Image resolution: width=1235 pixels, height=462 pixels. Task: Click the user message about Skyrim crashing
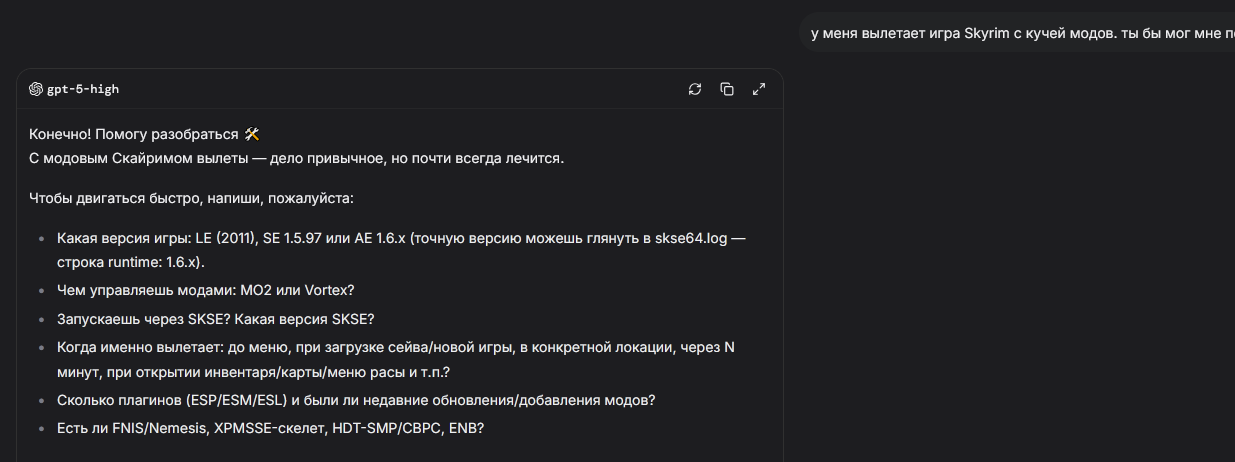coord(1017,33)
